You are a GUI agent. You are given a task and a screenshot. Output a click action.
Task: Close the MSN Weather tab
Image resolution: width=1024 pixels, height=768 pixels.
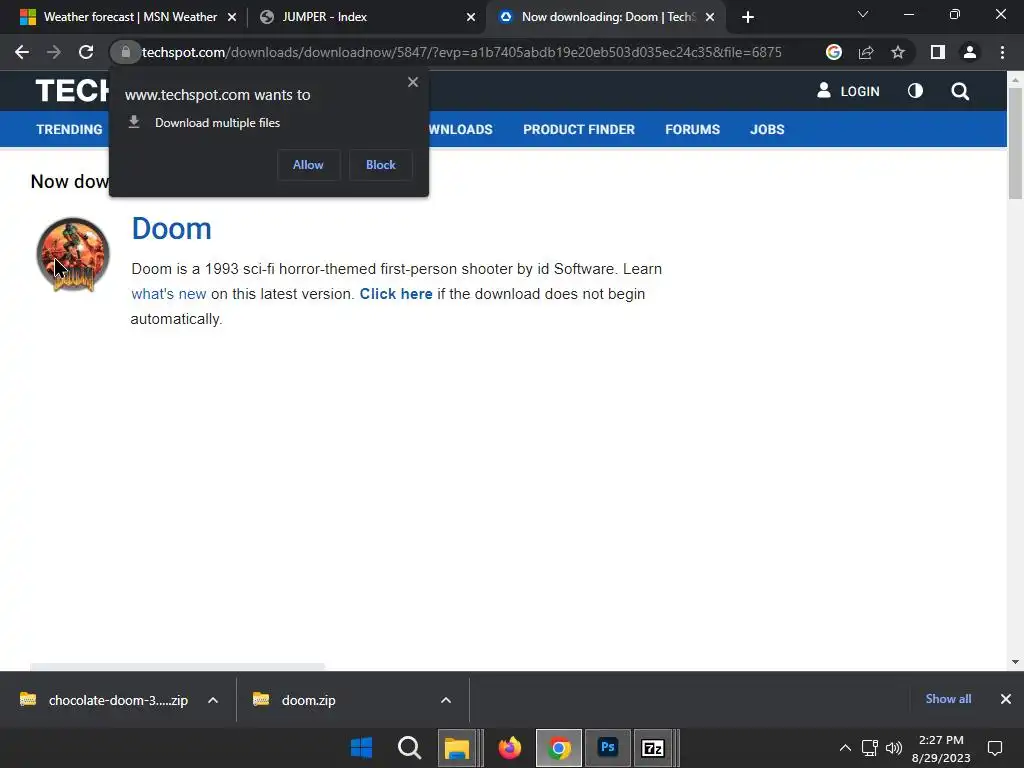coord(232,17)
